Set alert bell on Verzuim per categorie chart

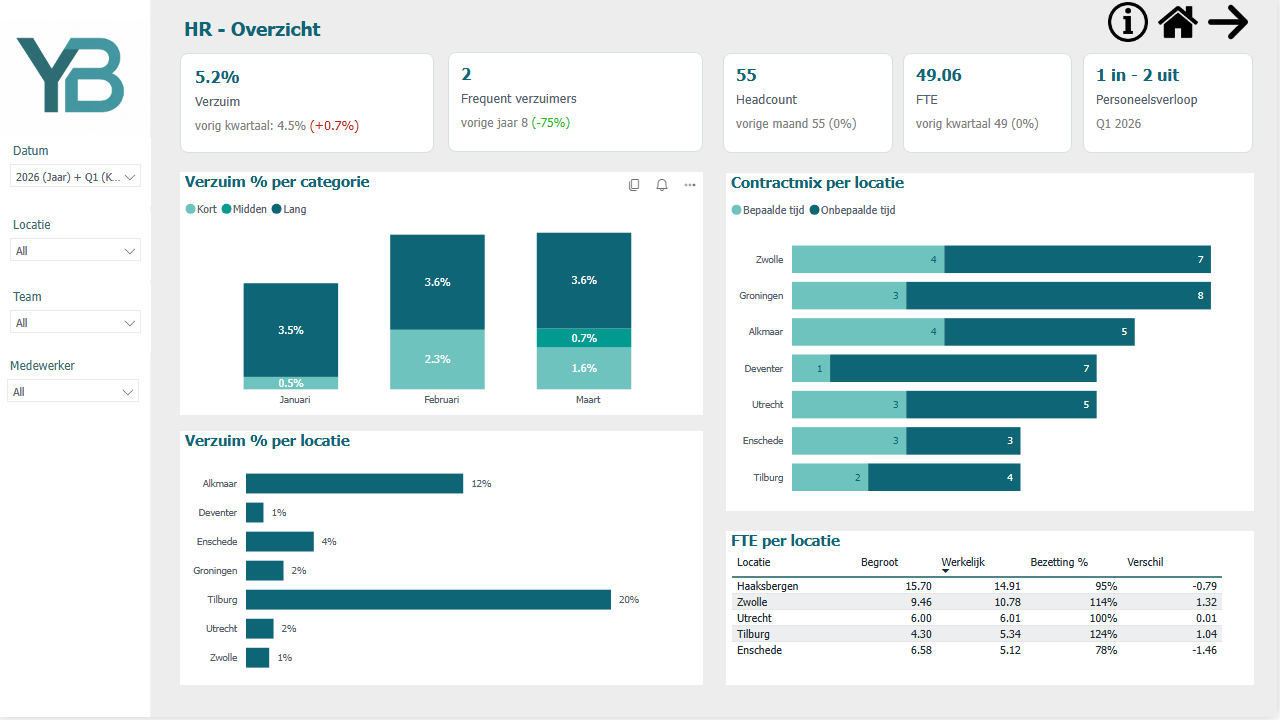(x=662, y=185)
